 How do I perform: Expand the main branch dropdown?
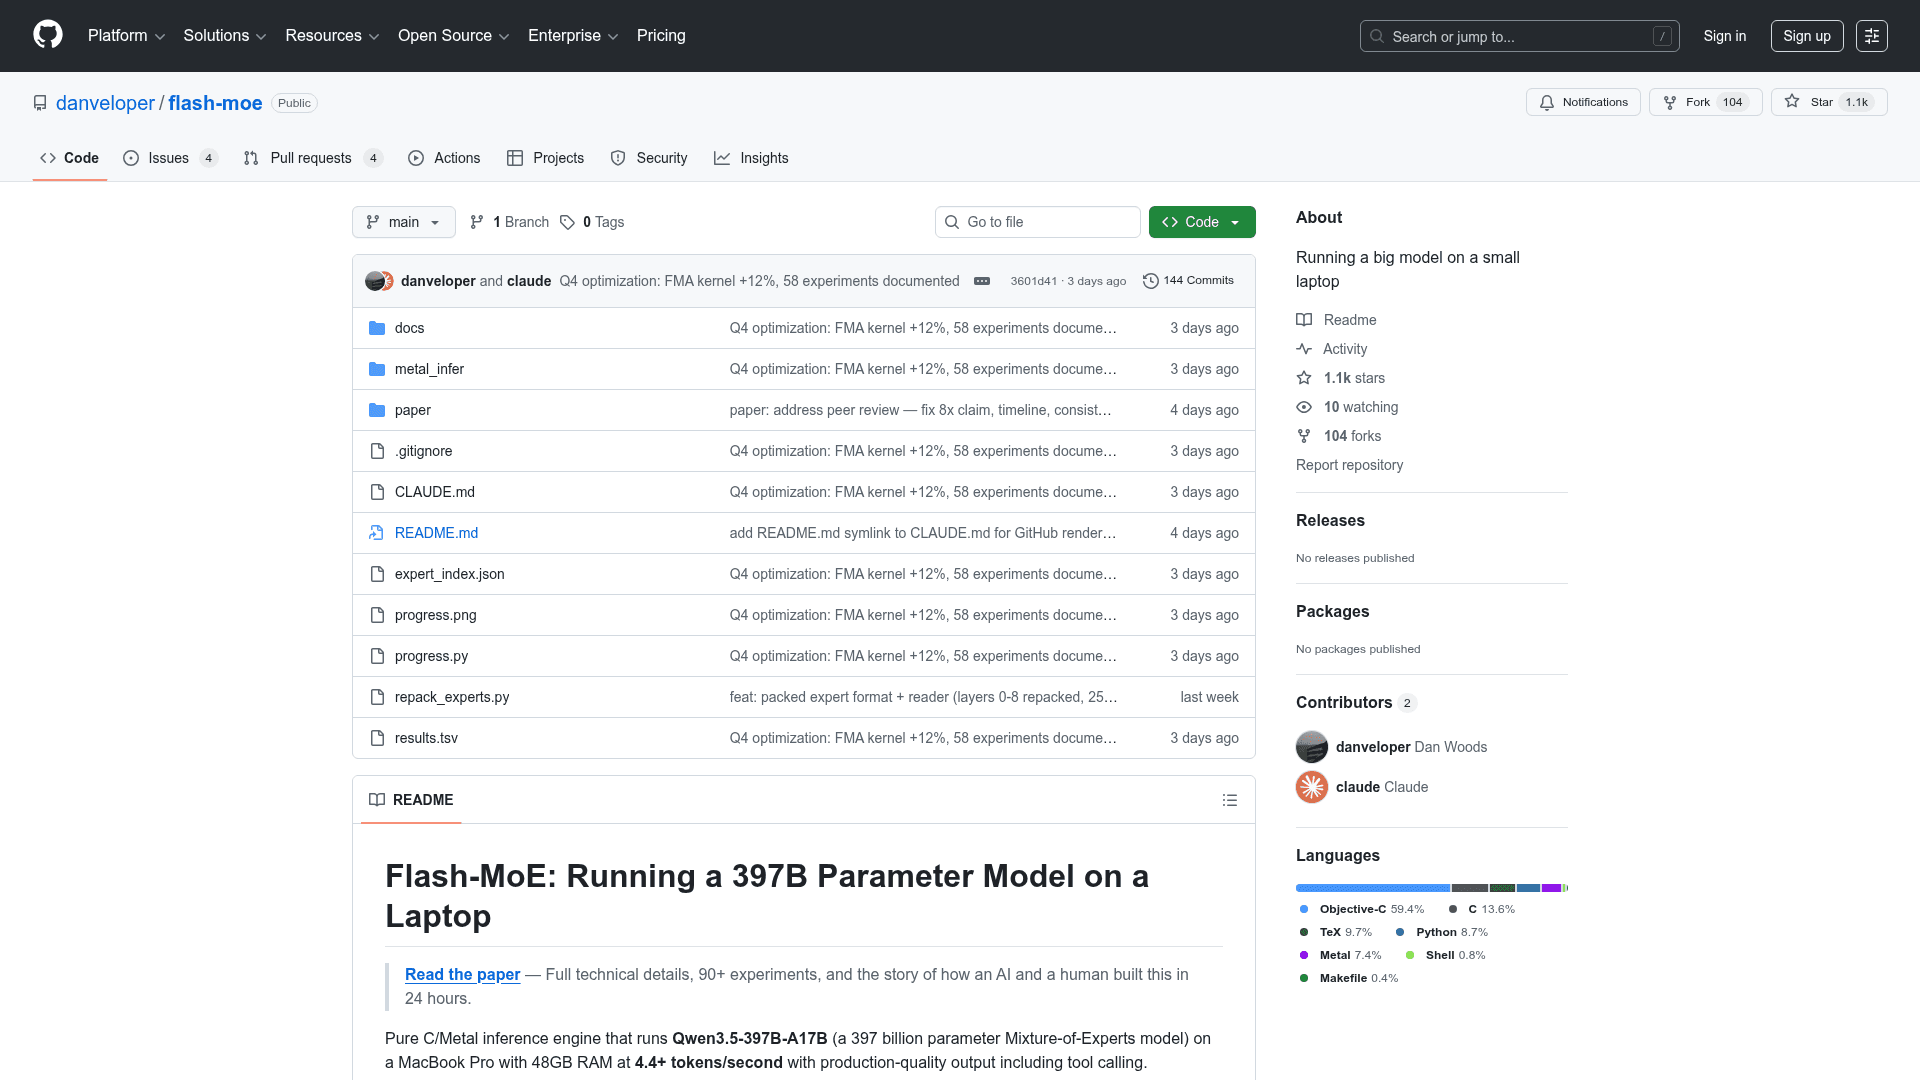coord(403,222)
